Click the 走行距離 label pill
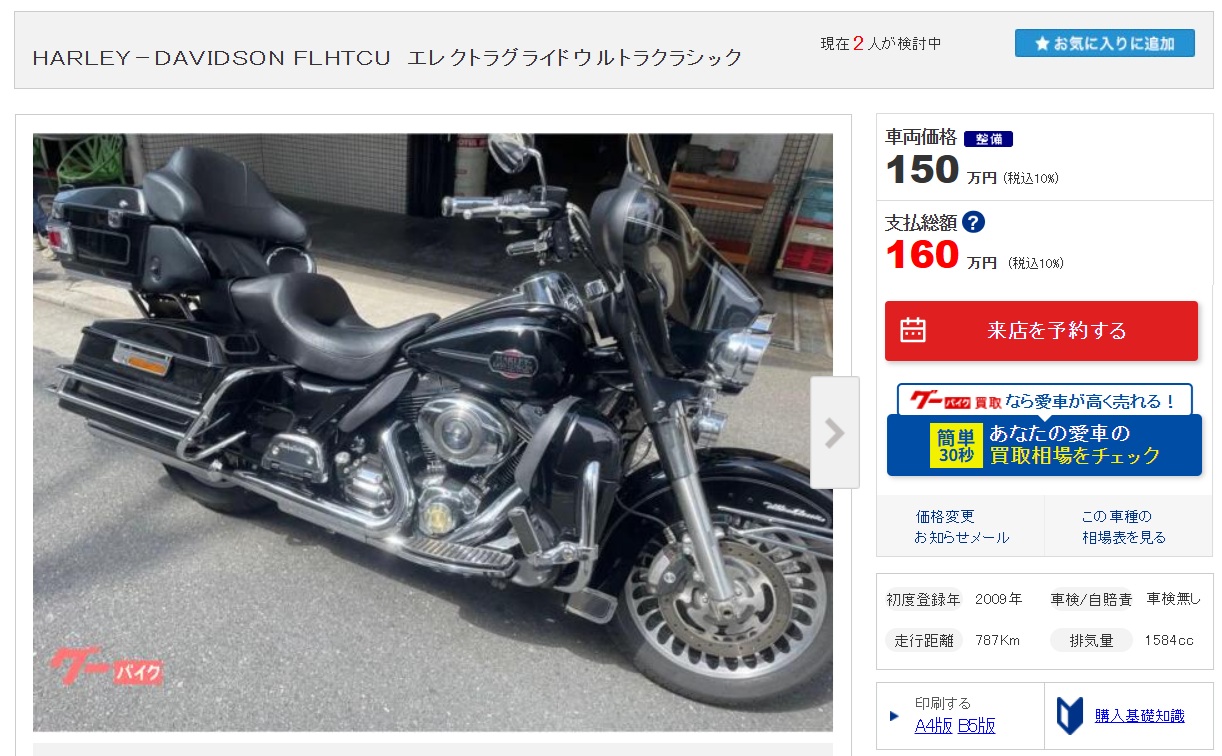1222x756 pixels. [x=924, y=640]
